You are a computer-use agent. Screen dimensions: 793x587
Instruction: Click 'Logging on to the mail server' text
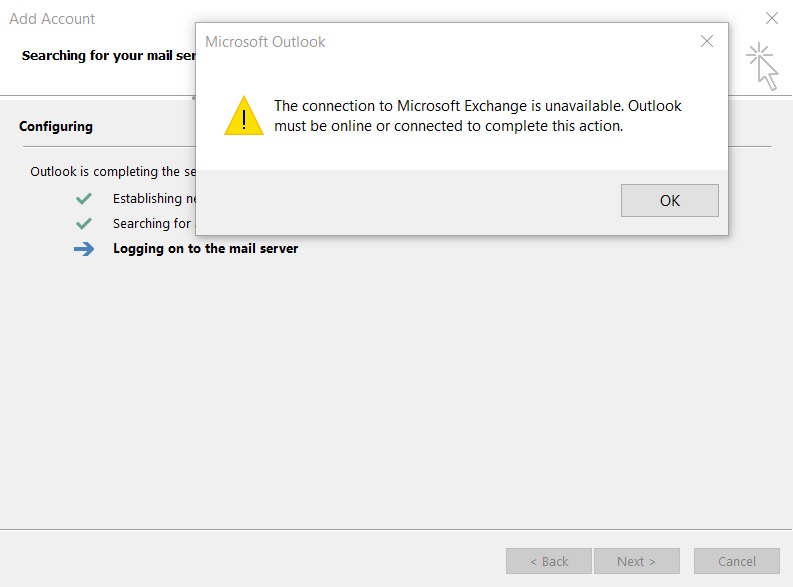click(x=205, y=249)
